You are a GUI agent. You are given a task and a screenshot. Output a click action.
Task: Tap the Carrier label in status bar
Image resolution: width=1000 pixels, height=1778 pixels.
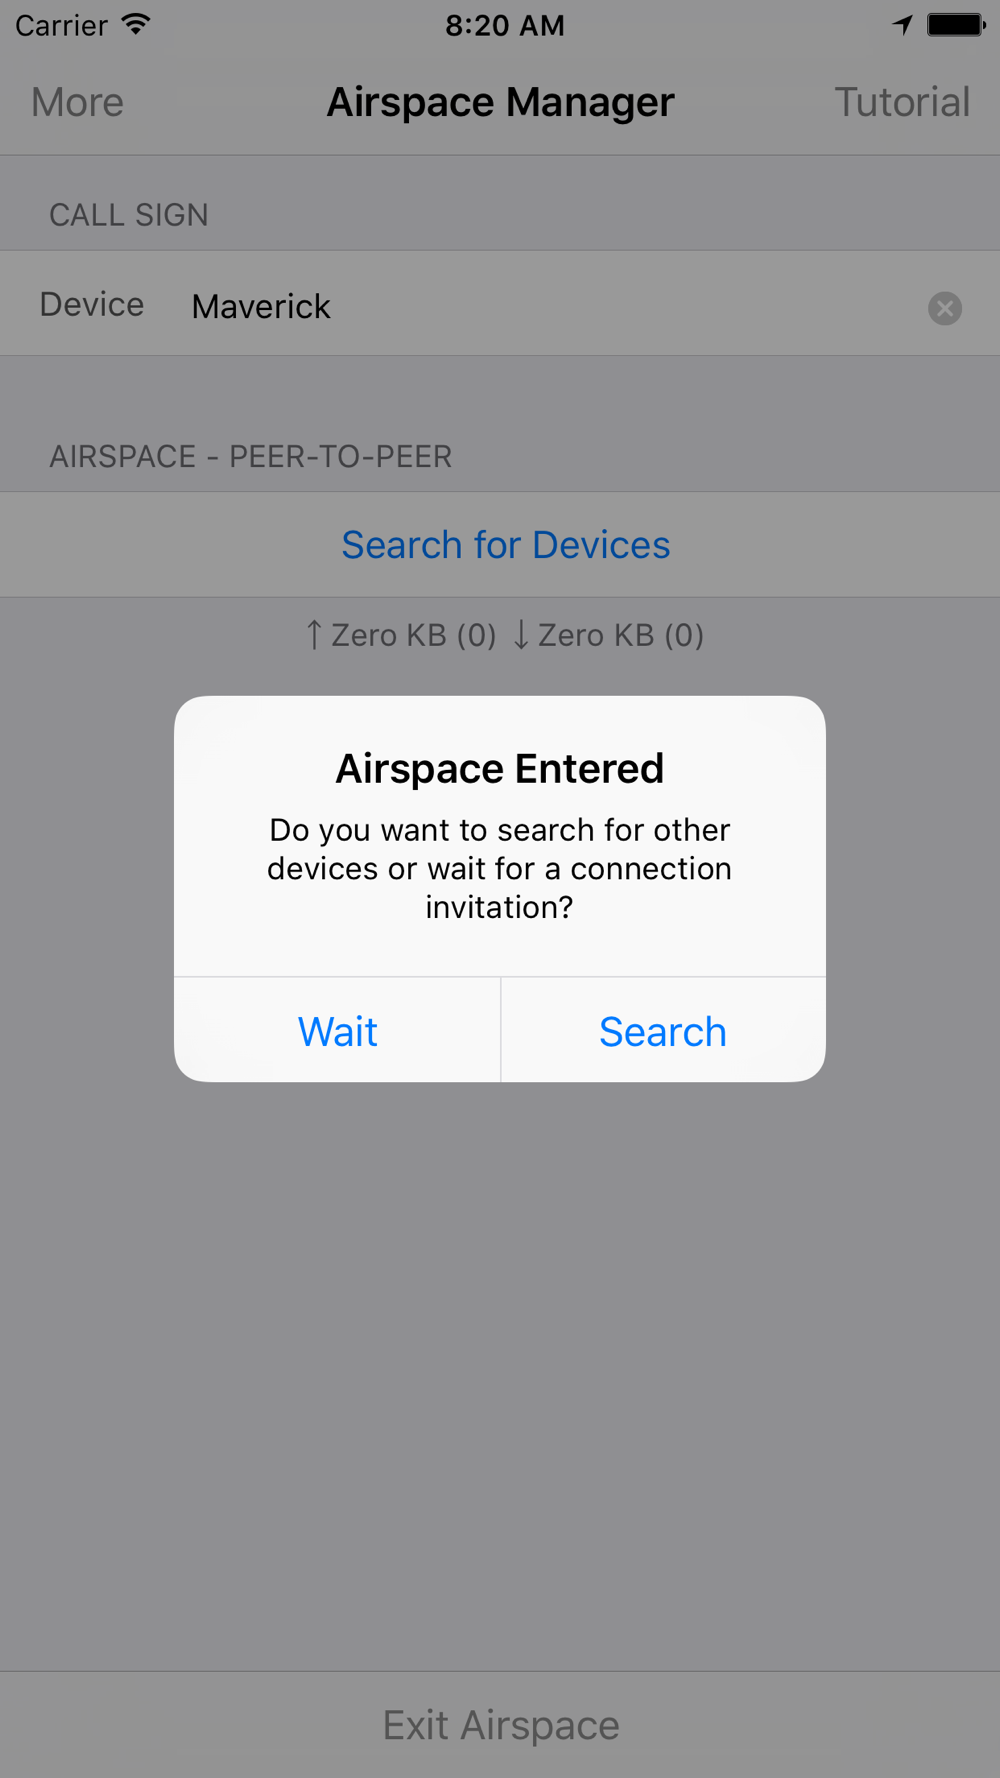click(x=61, y=25)
